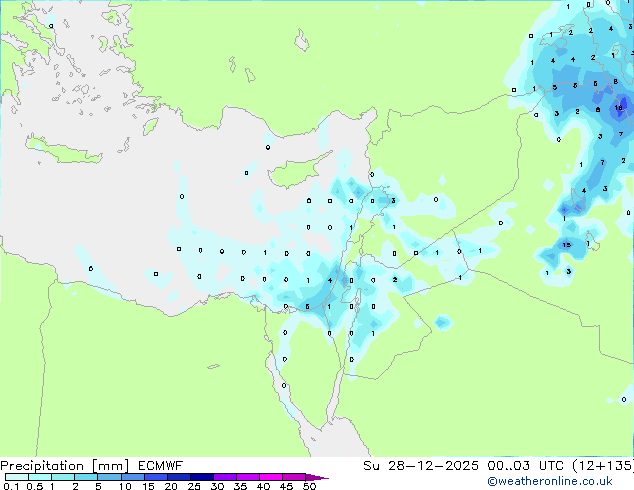Viewport: 634px width, 490px height.
Task: Pick the 15–20 mm legend color box
Action: tap(155, 477)
